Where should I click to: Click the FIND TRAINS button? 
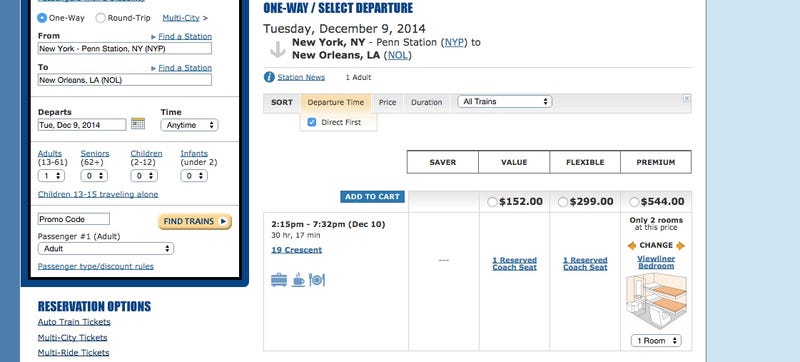click(x=195, y=221)
